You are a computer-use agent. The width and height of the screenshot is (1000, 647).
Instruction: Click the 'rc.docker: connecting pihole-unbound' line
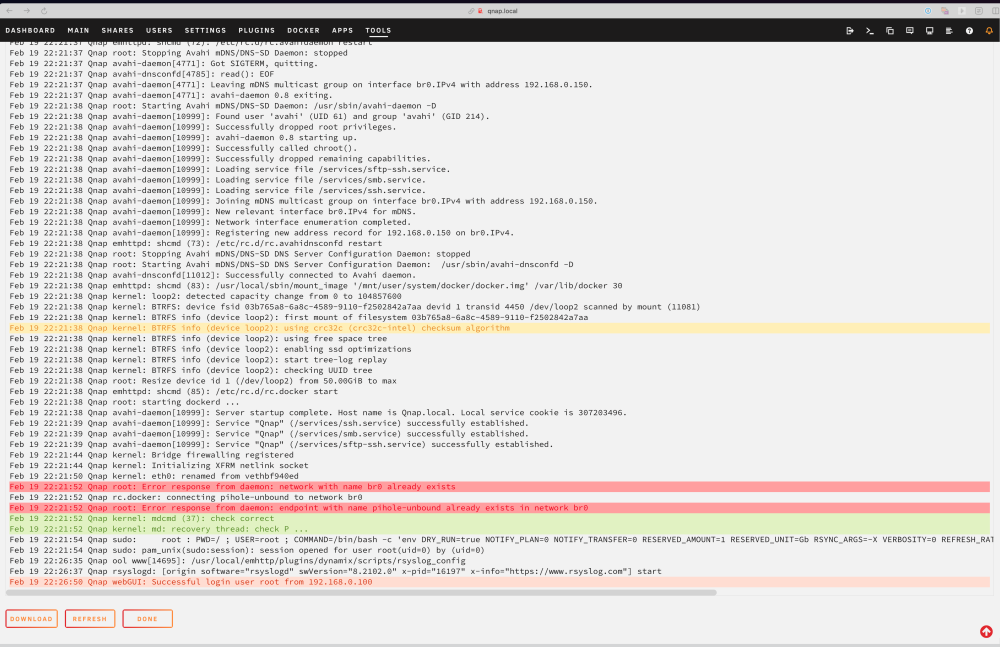(x=186, y=498)
